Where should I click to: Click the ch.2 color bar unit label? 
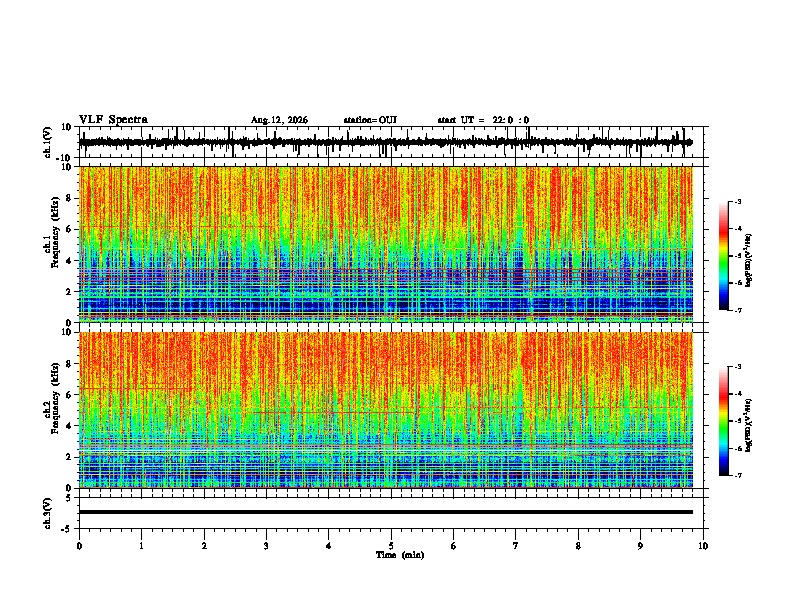(x=749, y=425)
